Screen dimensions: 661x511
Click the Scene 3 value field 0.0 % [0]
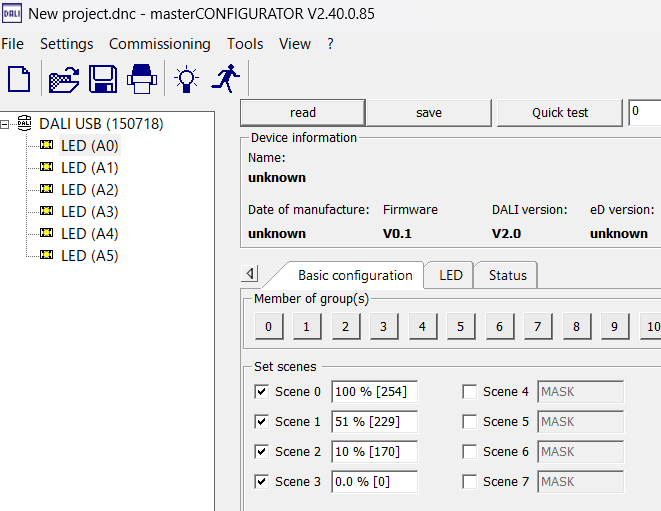pyautogui.click(x=374, y=481)
